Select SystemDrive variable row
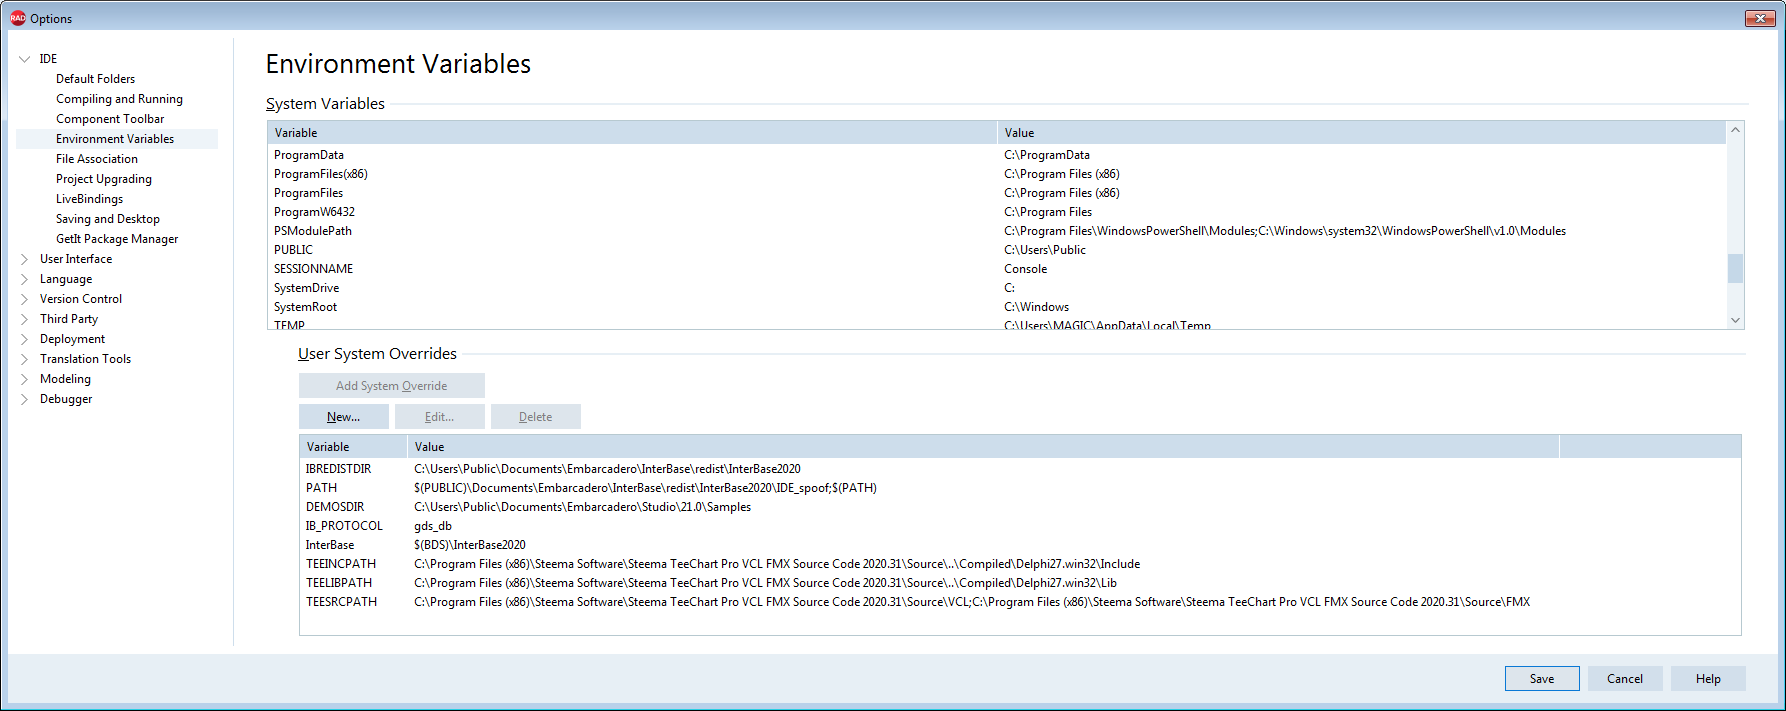The width and height of the screenshot is (1786, 711). (x=997, y=288)
